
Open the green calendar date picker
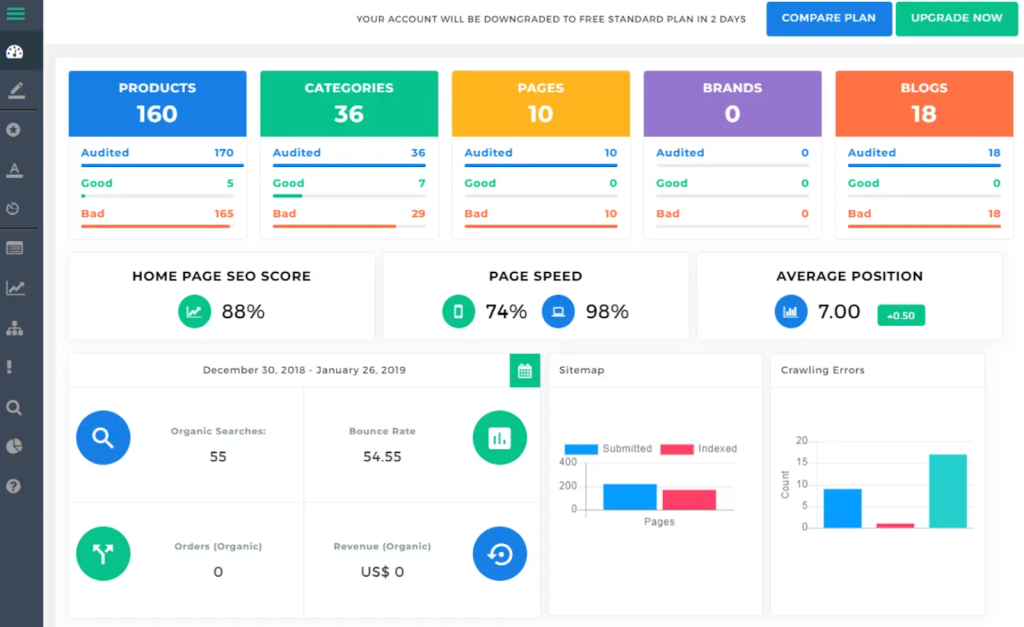(x=524, y=371)
